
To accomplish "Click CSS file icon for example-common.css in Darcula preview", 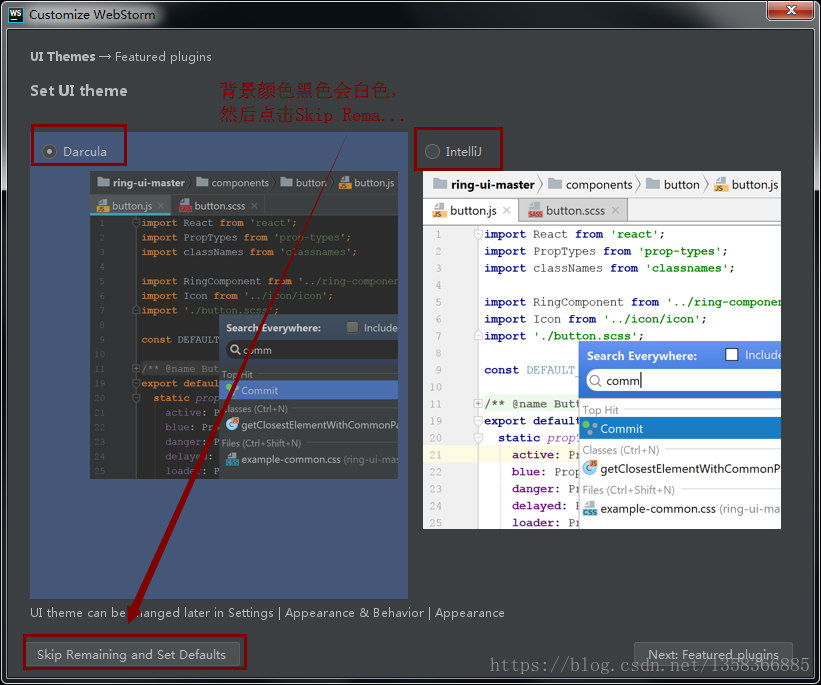I will pyautogui.click(x=232, y=459).
